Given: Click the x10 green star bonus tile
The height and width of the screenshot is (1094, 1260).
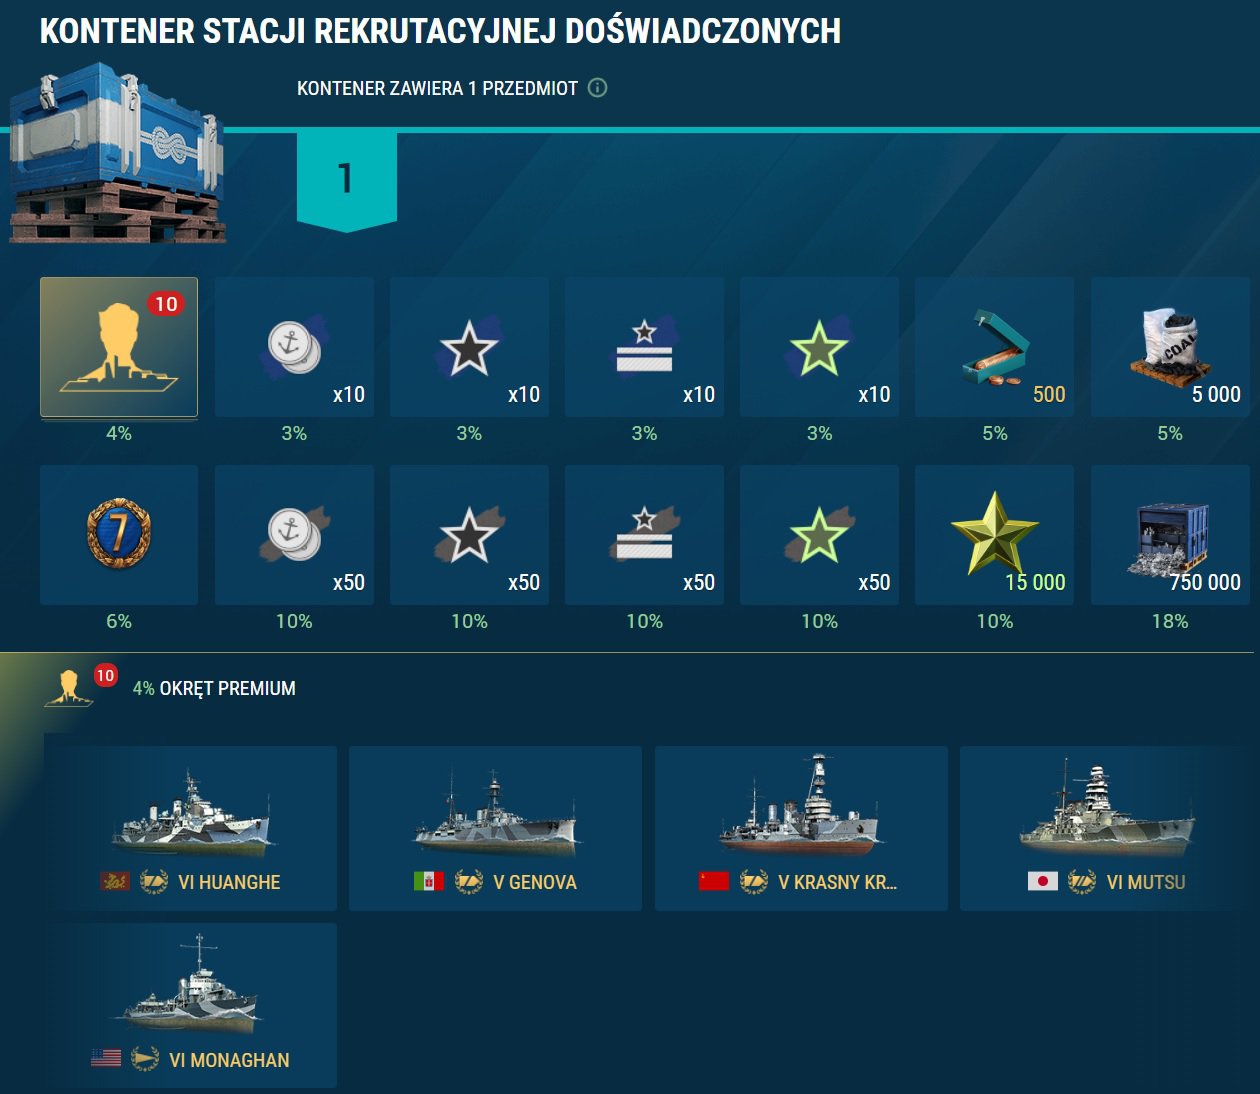Looking at the screenshot, I should [x=819, y=347].
